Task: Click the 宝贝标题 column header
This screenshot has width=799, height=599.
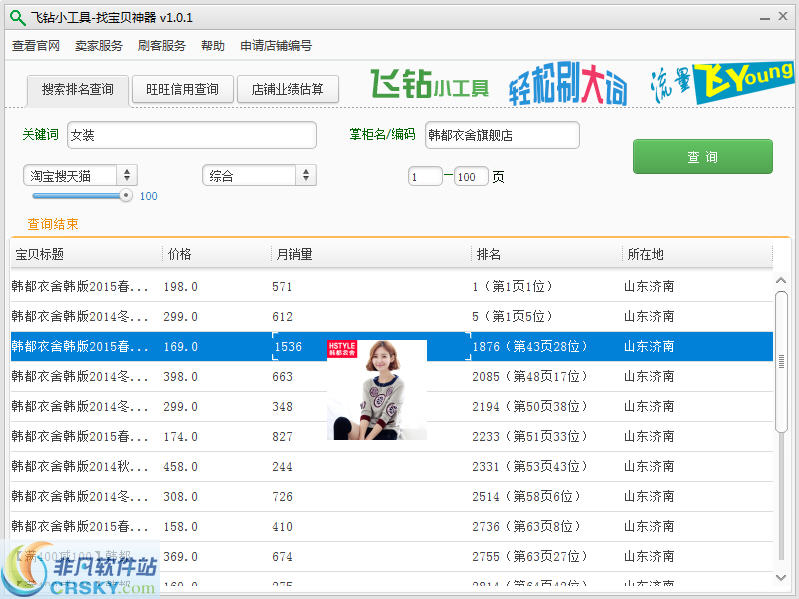Action: (x=86, y=254)
